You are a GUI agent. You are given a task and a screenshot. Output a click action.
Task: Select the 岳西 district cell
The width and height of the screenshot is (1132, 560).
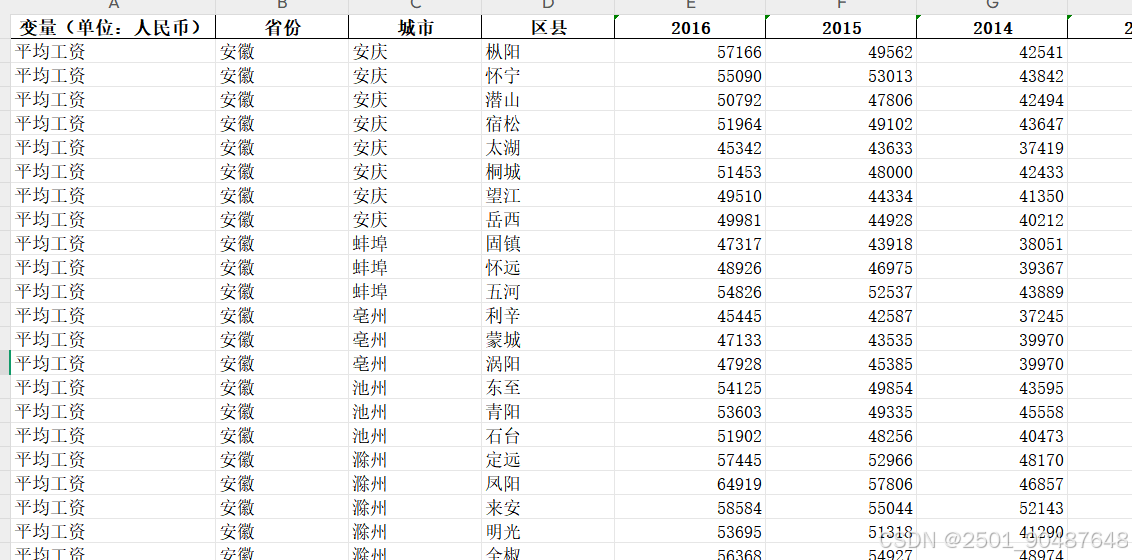[548, 219]
